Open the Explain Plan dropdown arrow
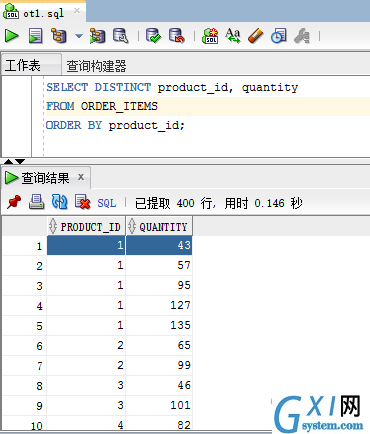 click(79, 36)
